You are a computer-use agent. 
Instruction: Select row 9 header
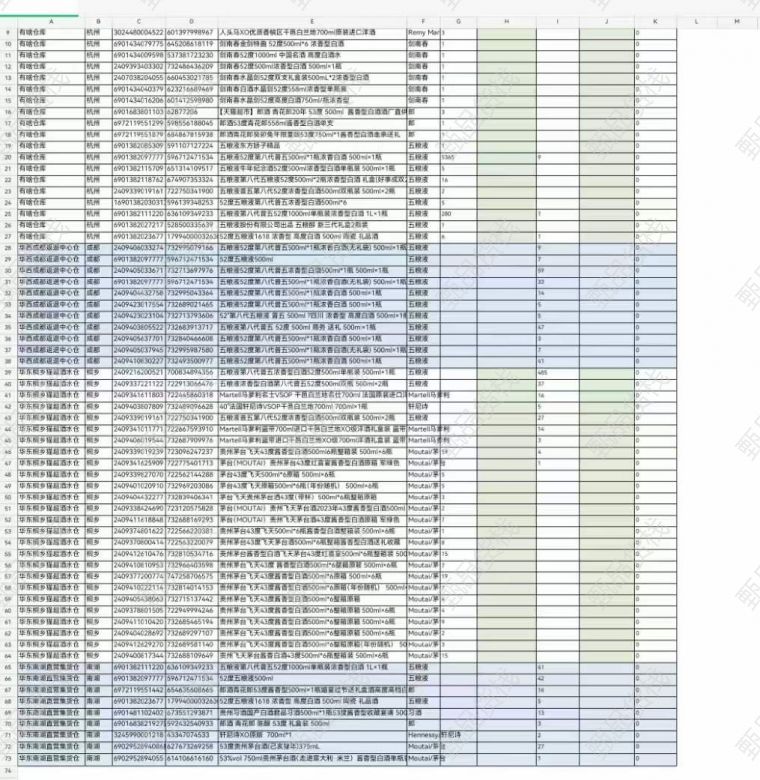(x=8, y=32)
